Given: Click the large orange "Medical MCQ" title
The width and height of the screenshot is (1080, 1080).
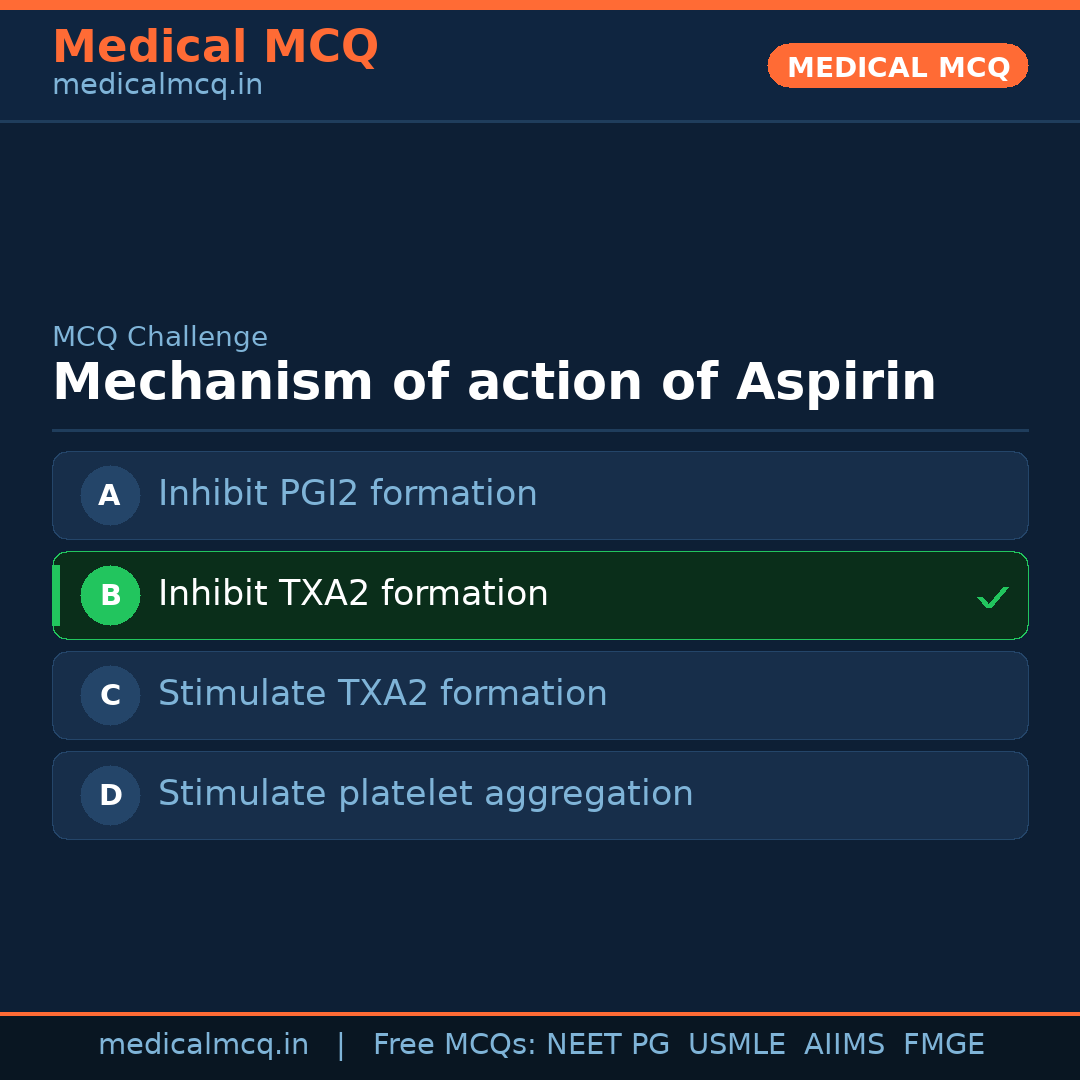Looking at the screenshot, I should [215, 47].
